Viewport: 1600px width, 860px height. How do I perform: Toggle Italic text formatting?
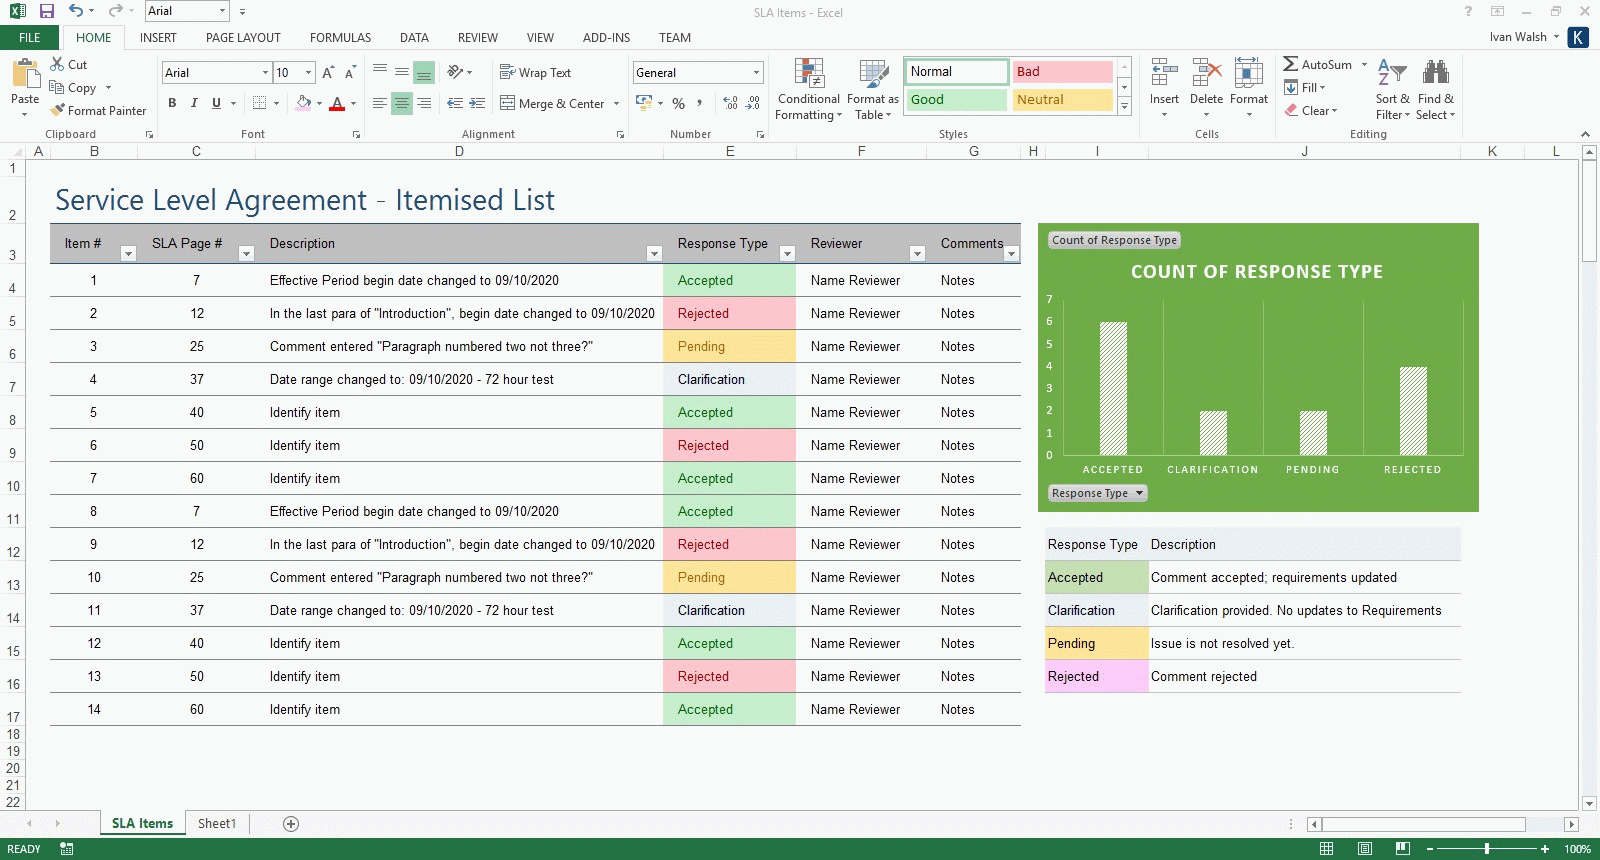(194, 103)
